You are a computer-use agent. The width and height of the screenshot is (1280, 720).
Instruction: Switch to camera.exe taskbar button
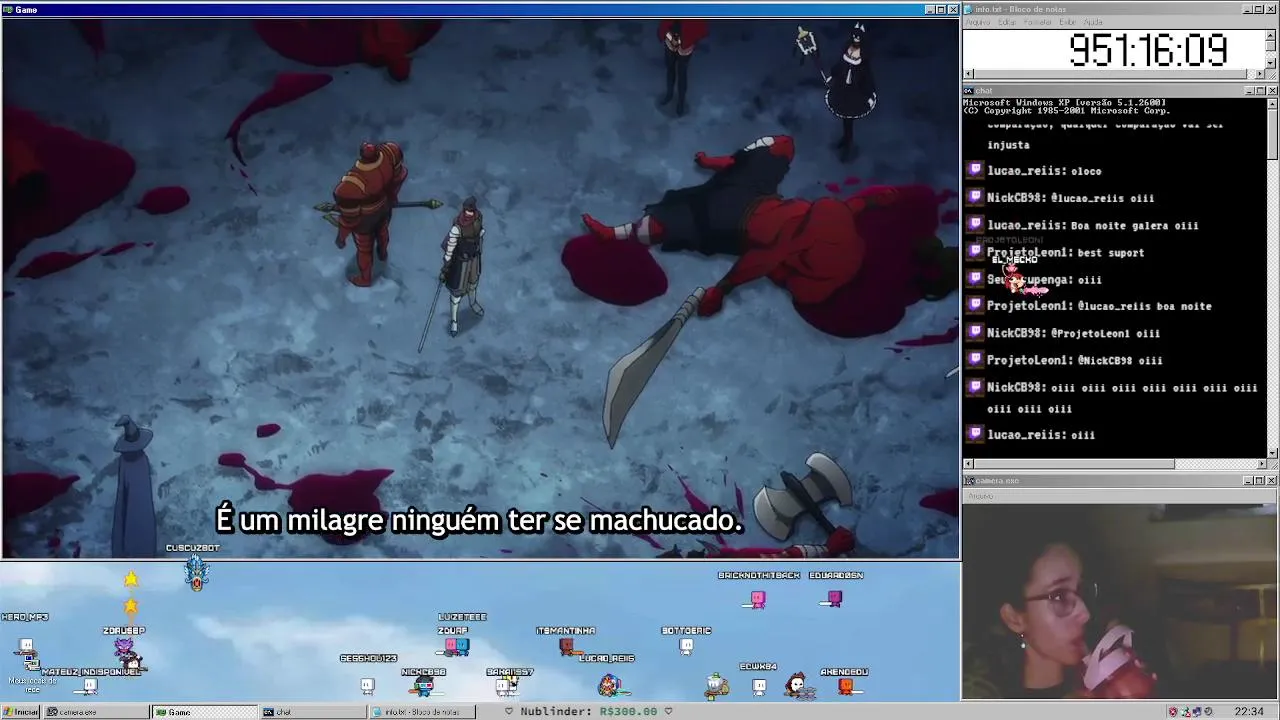[96, 712]
